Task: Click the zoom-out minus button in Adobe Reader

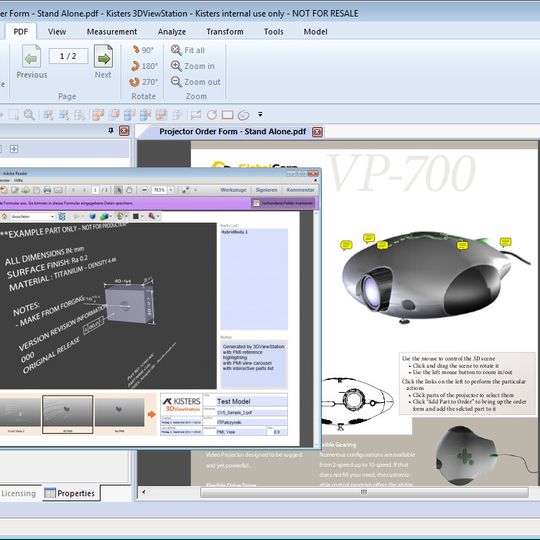Action: click(x=145, y=190)
